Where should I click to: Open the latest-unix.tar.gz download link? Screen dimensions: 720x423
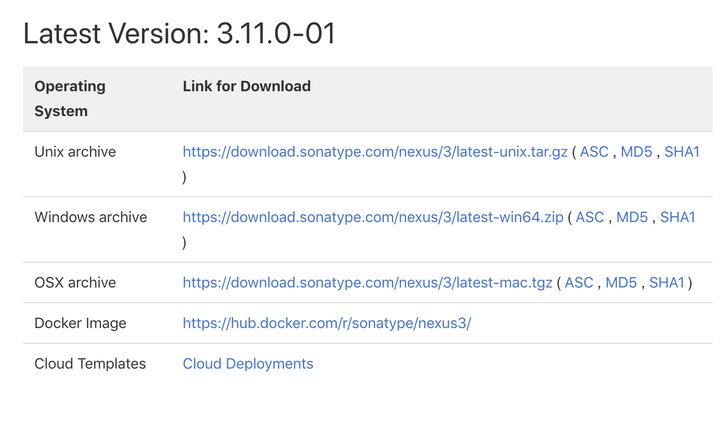click(375, 152)
